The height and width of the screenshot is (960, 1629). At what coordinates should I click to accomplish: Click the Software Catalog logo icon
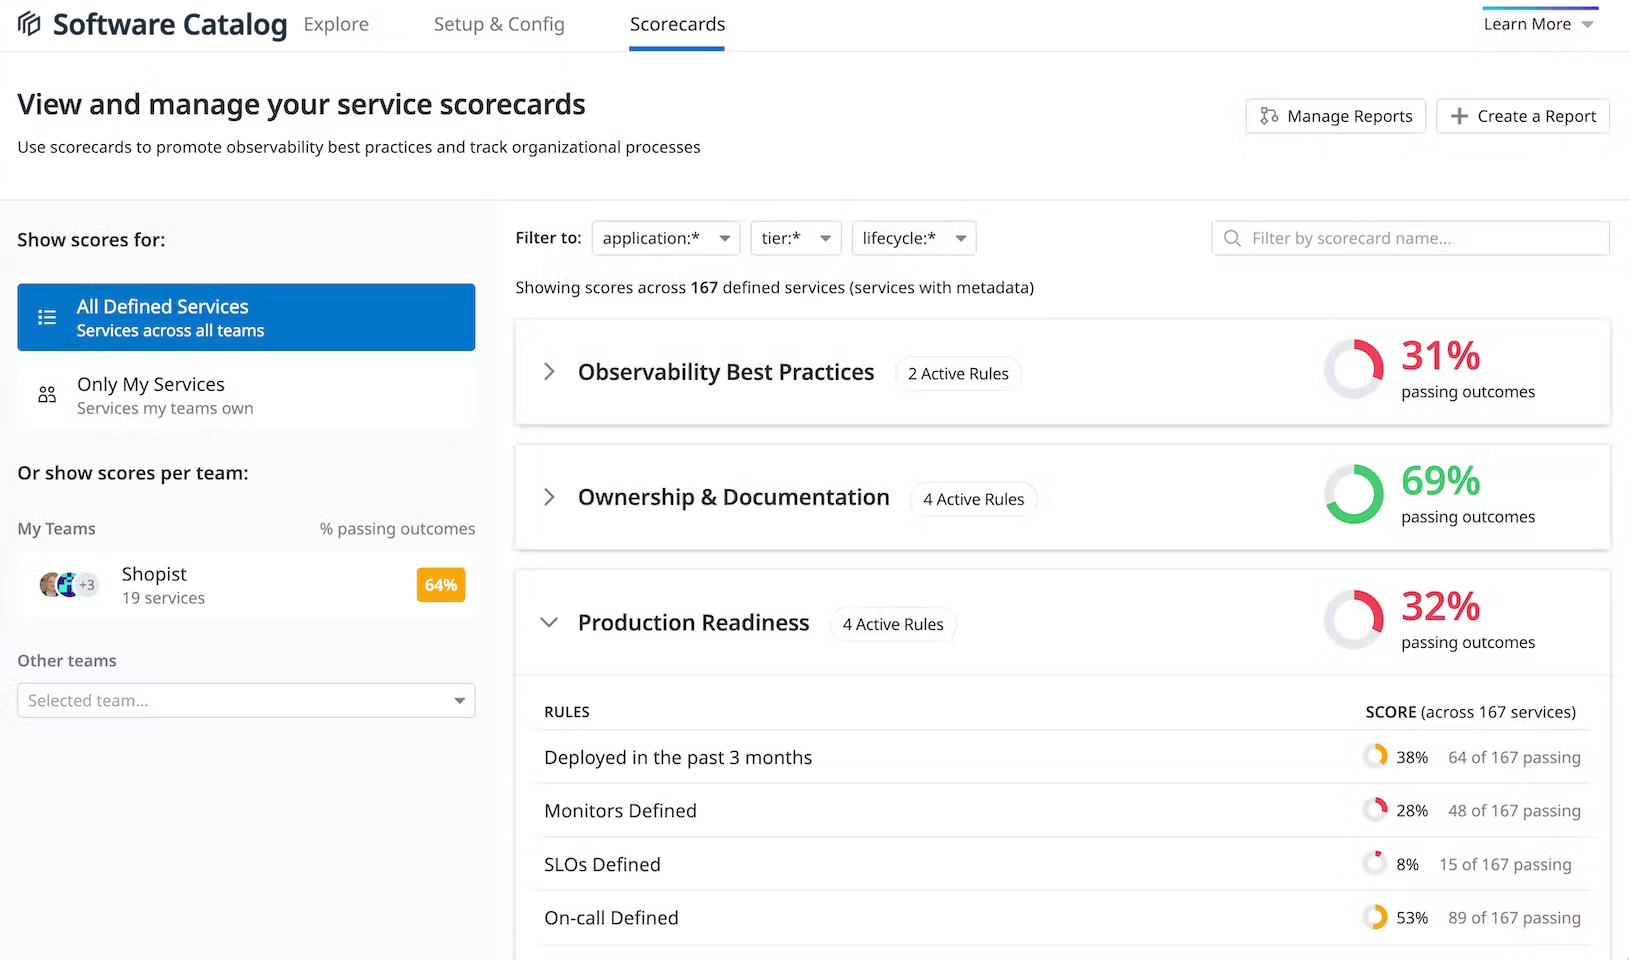tap(29, 24)
